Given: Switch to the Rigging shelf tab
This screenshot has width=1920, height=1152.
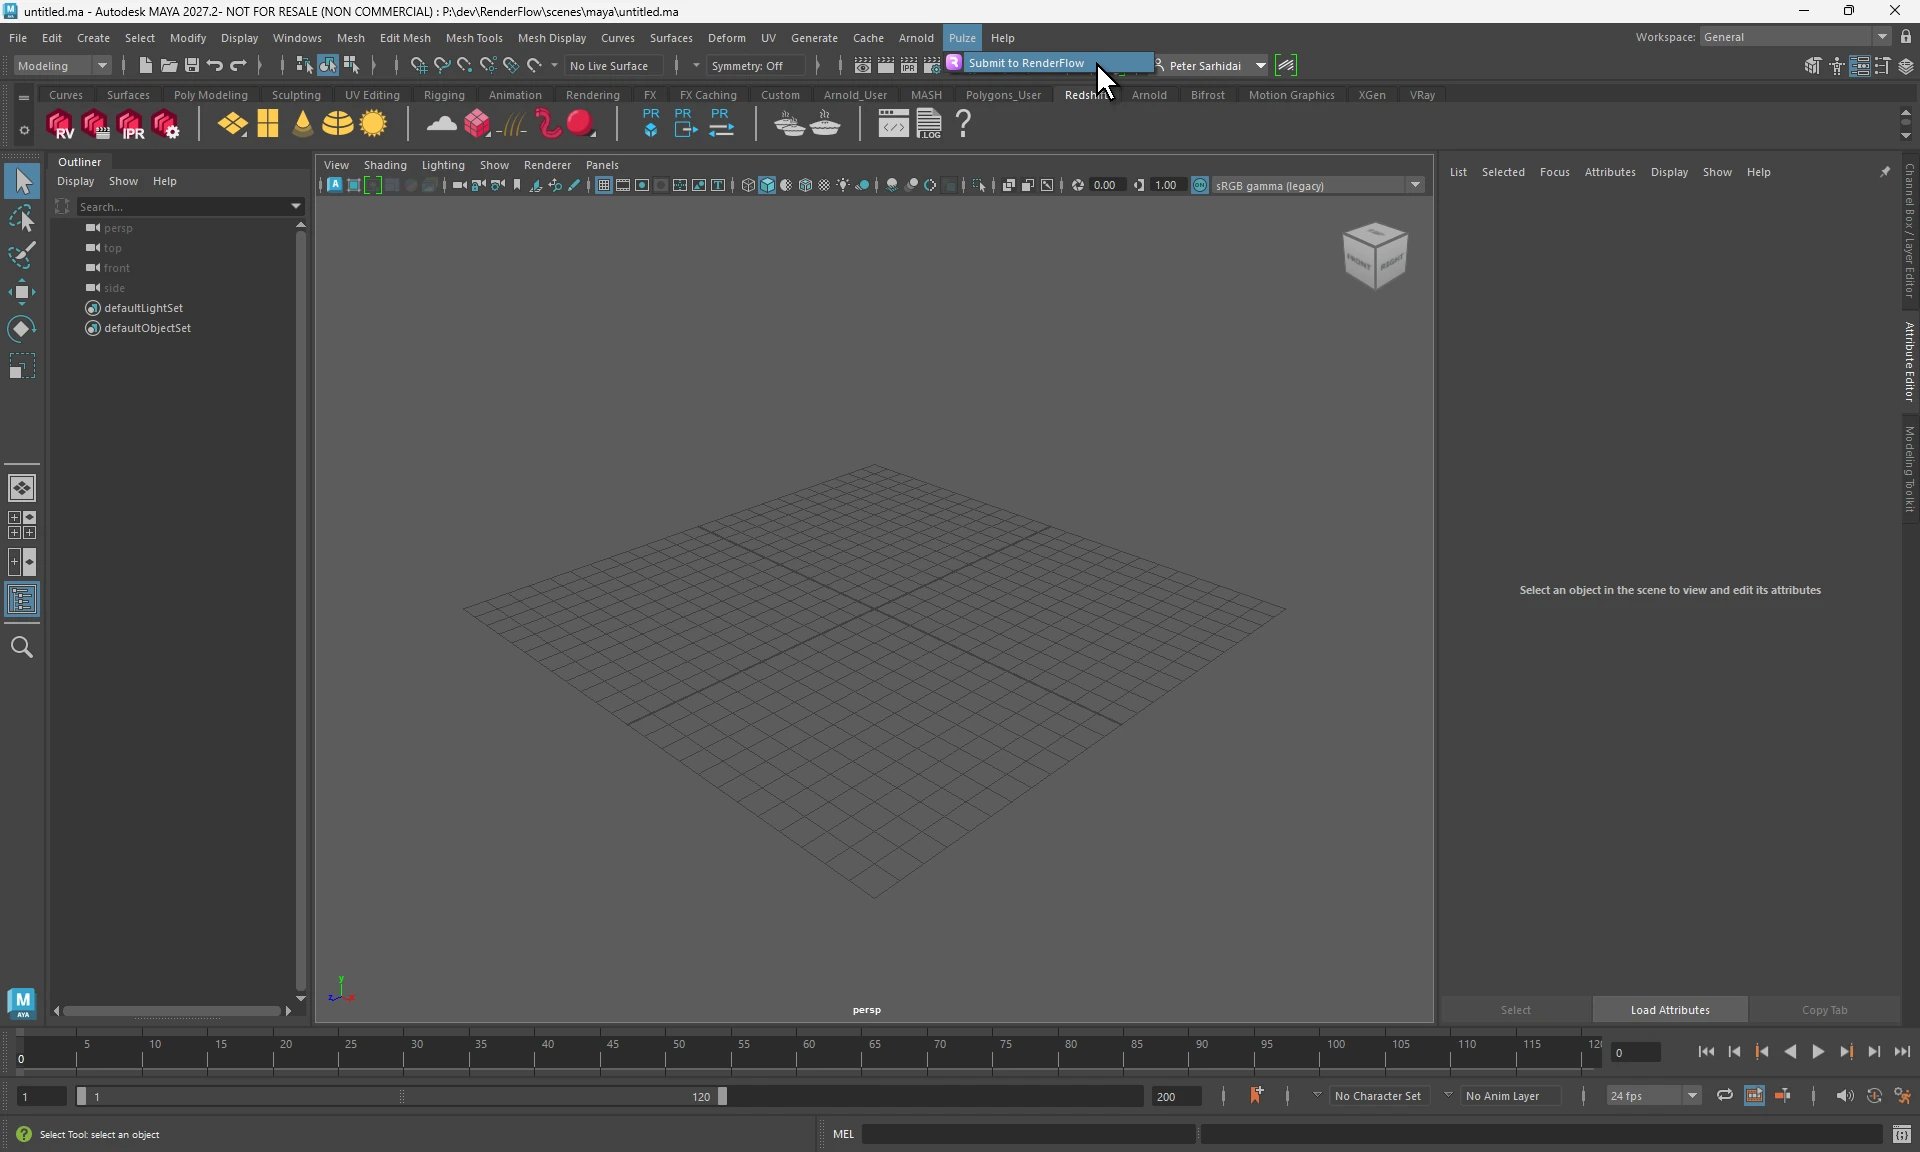Looking at the screenshot, I should [444, 95].
